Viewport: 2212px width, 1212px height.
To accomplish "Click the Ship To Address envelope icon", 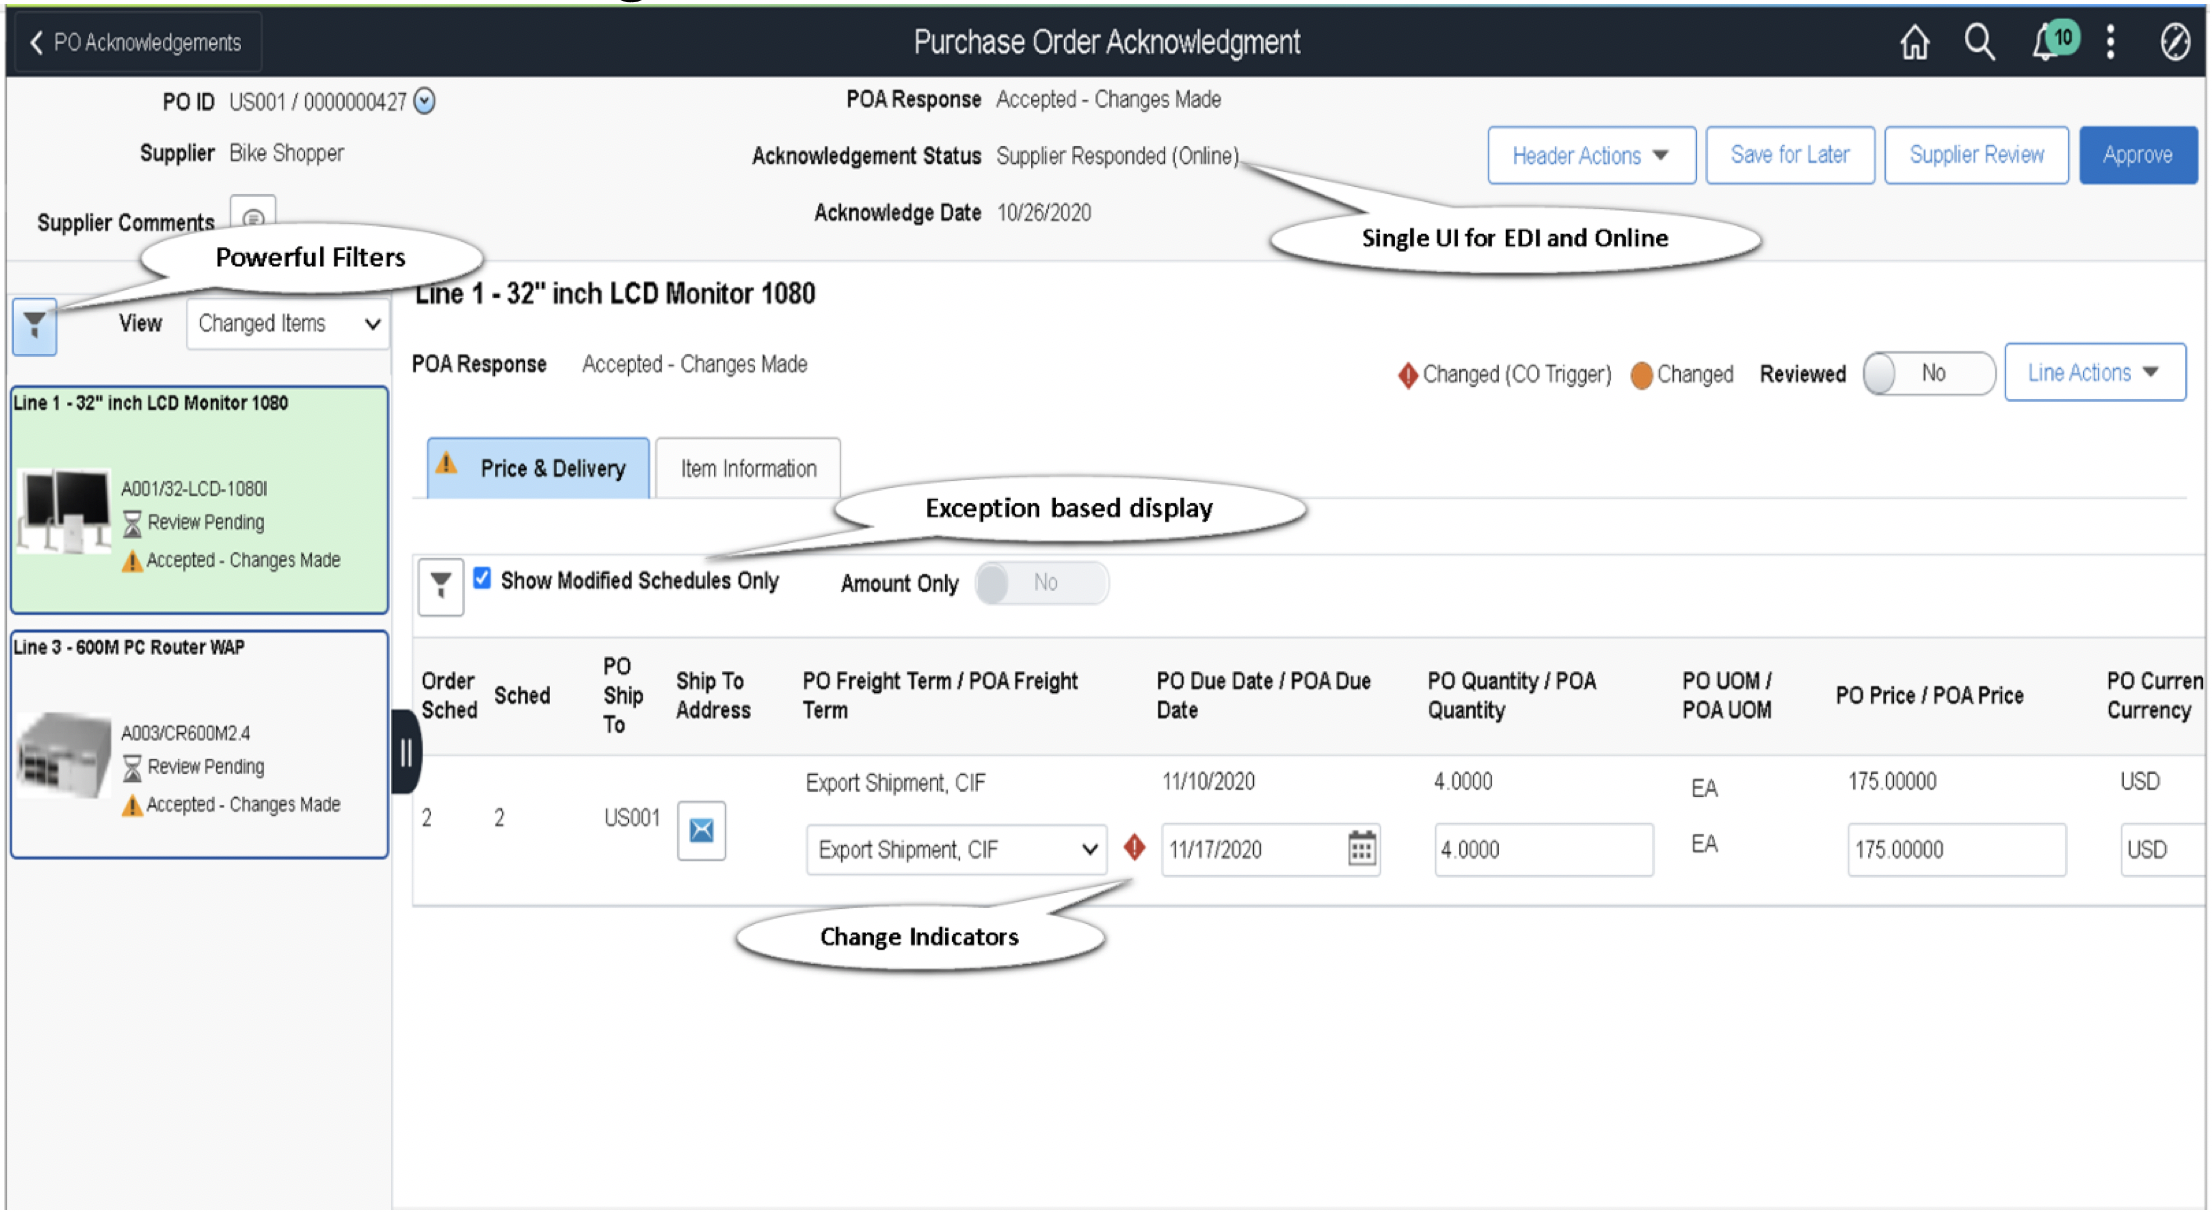I will pyautogui.click(x=700, y=831).
